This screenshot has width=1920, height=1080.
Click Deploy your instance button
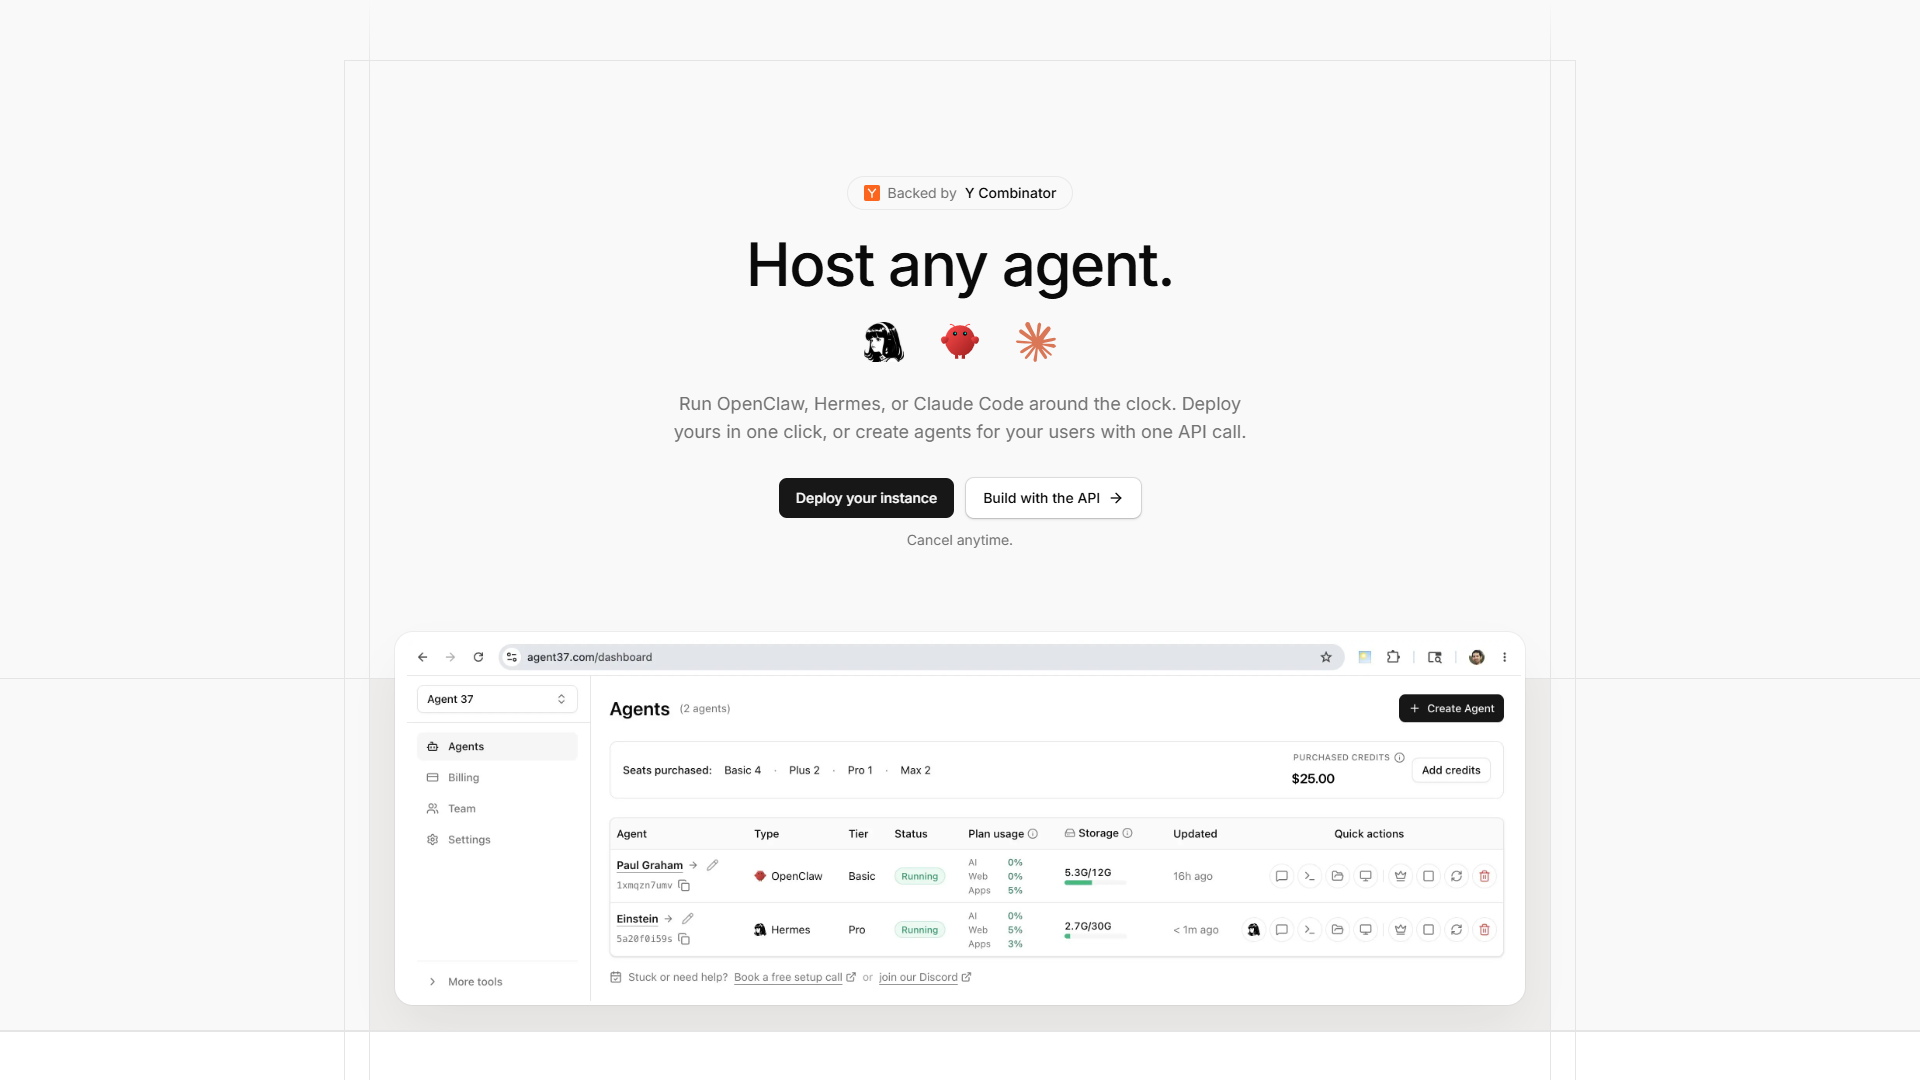[866, 498]
